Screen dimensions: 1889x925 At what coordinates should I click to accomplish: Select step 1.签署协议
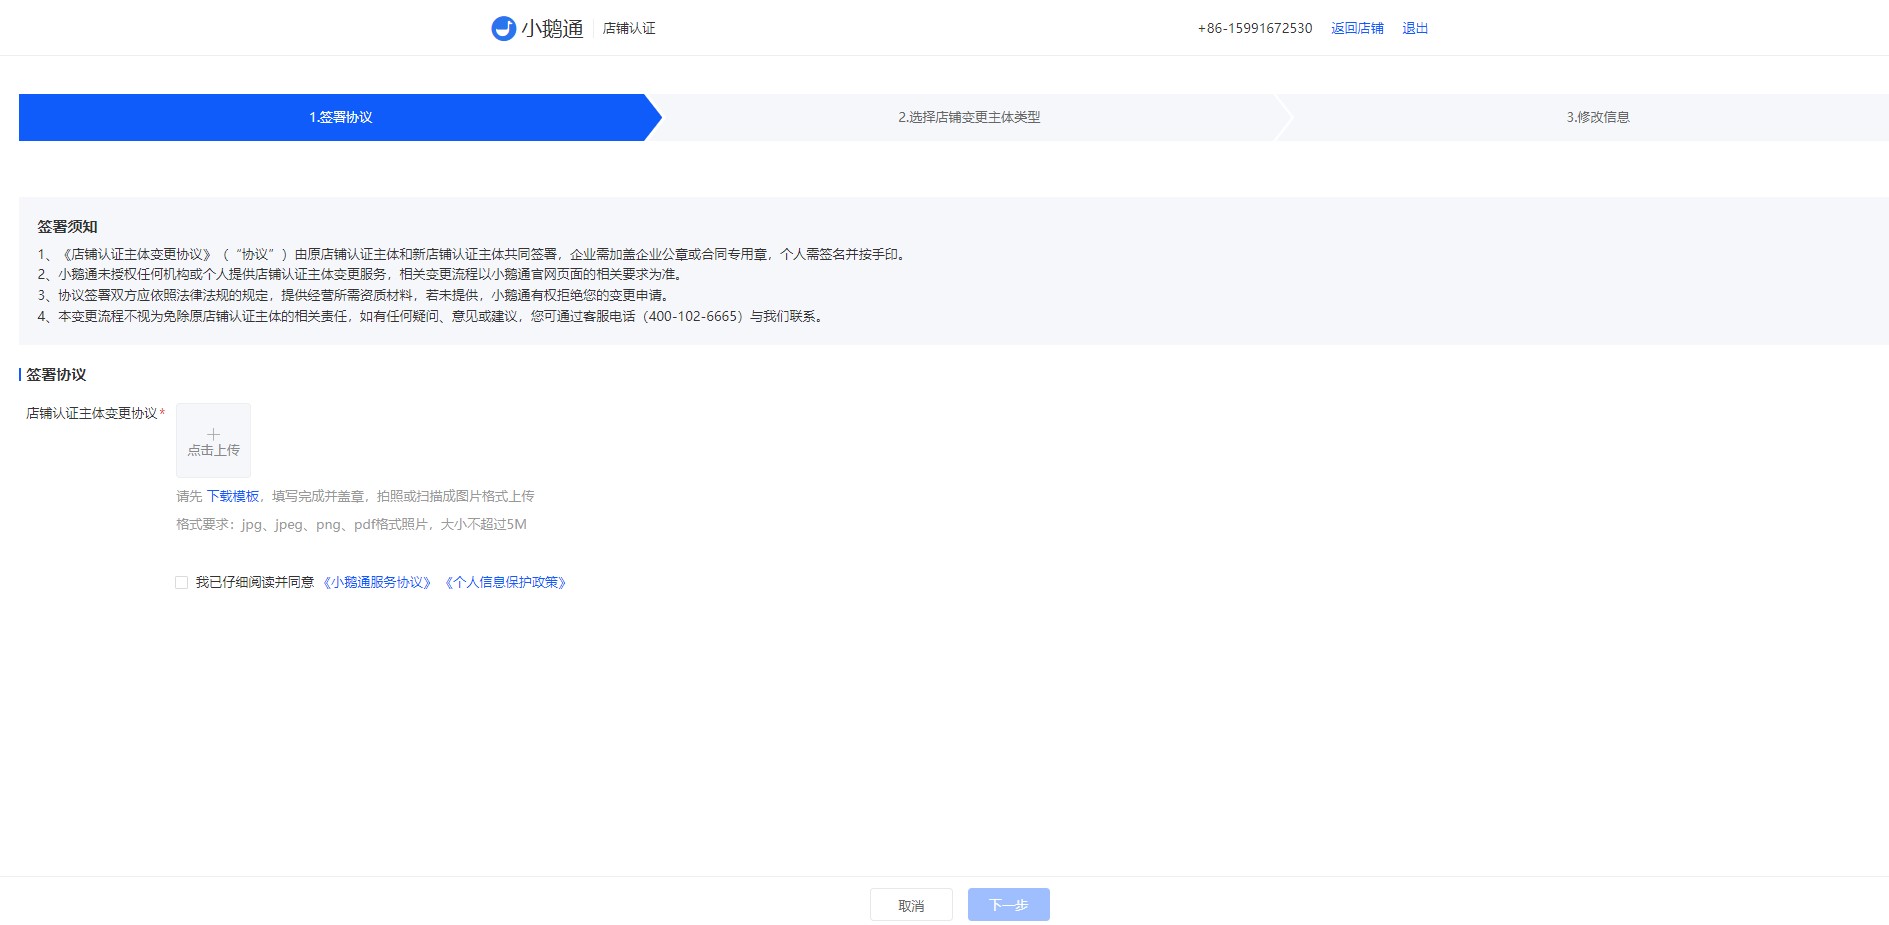(340, 117)
